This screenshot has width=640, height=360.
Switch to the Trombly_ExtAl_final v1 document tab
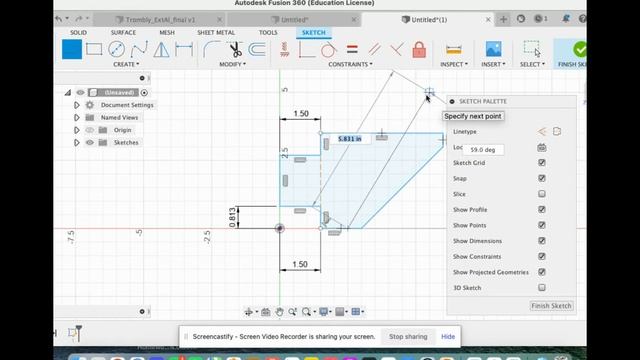coord(160,20)
